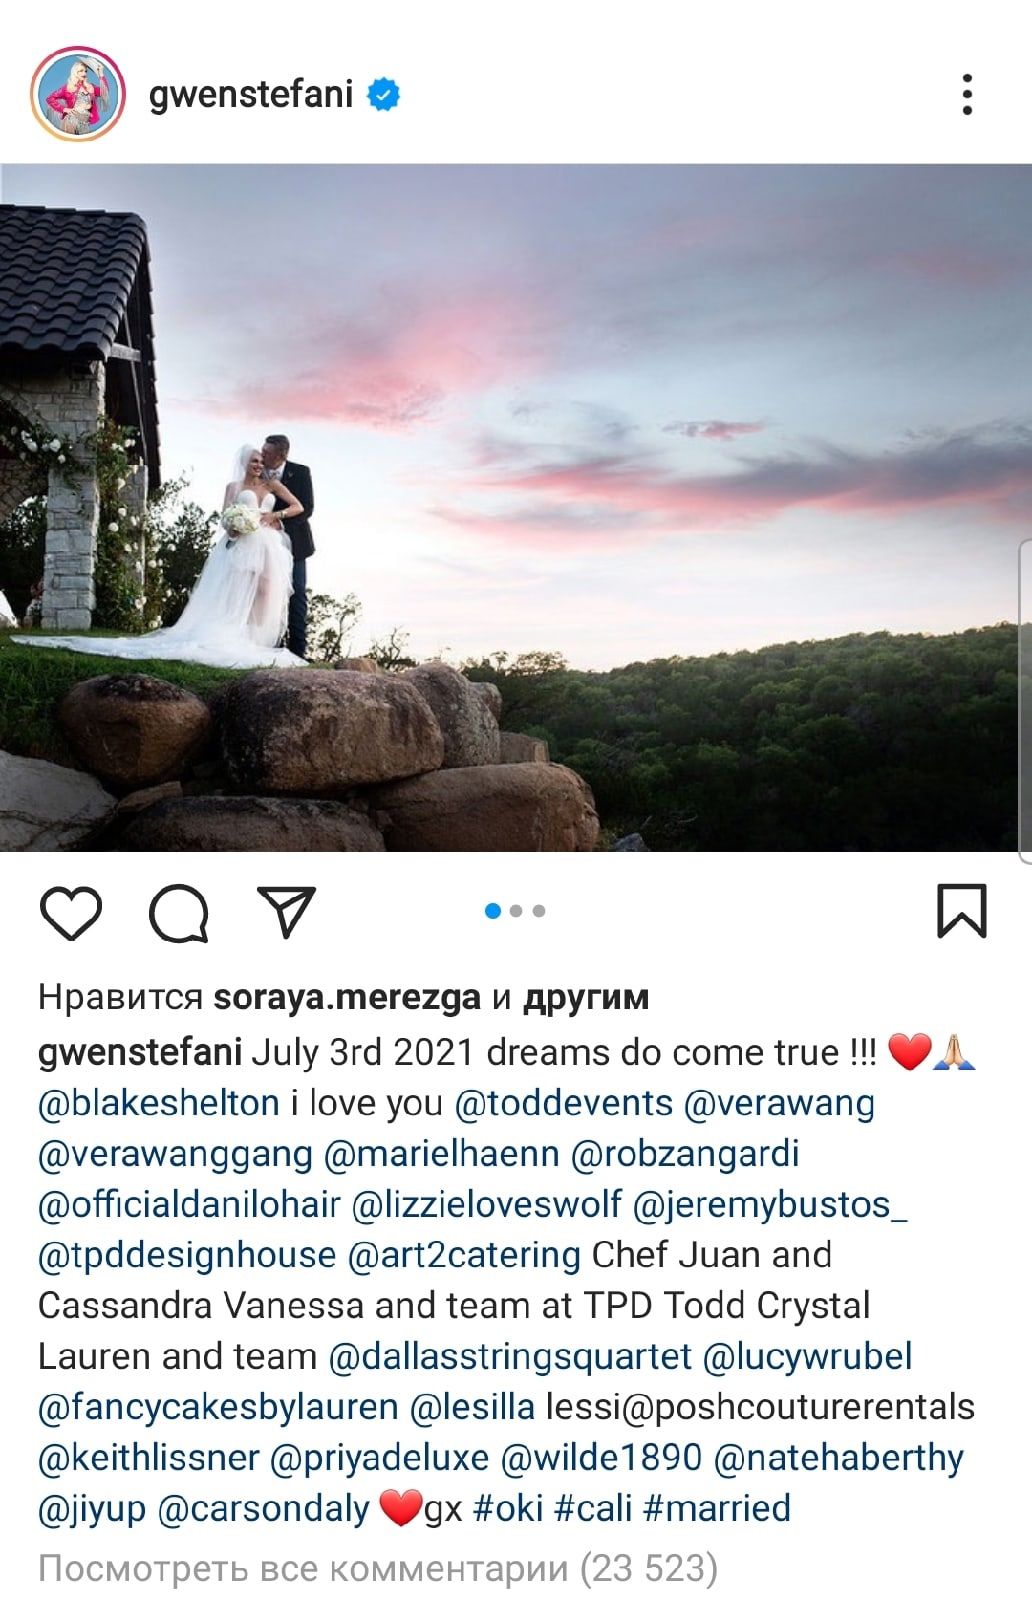The width and height of the screenshot is (1032, 1600).
Task: Share post with paper plane icon
Action: pyautogui.click(x=287, y=910)
